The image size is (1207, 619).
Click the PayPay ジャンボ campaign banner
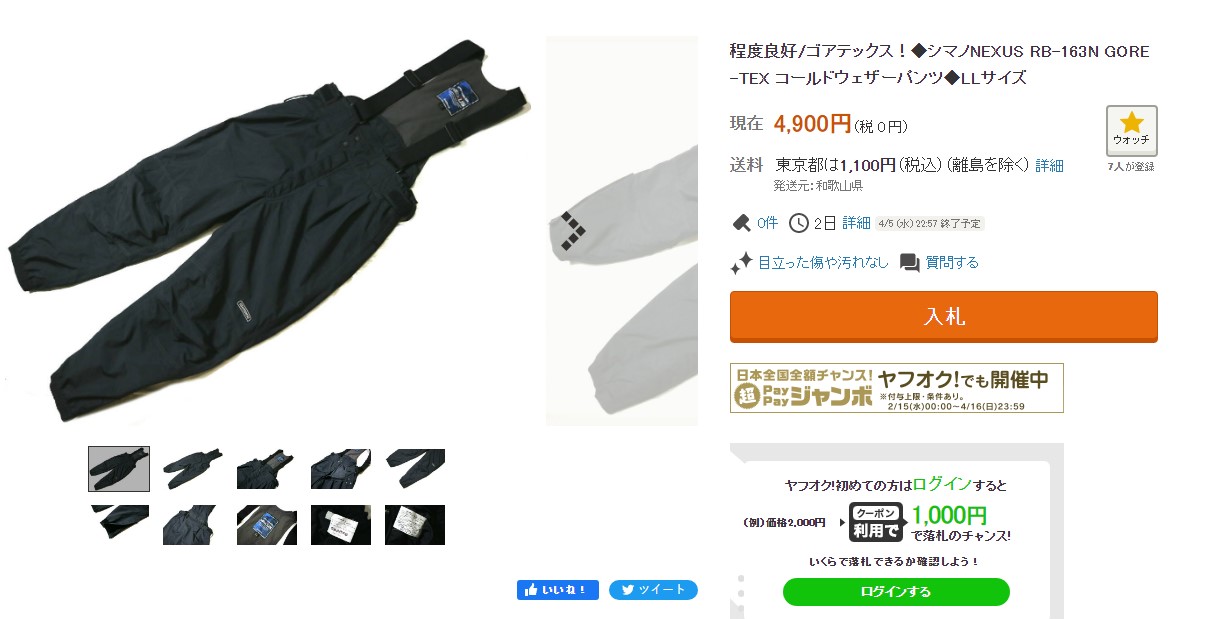tap(896, 388)
